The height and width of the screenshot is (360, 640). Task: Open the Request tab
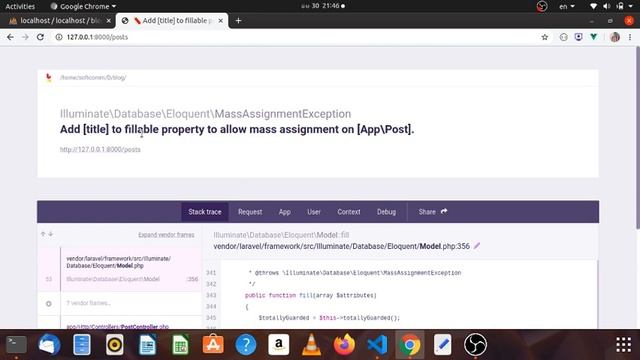pos(250,212)
